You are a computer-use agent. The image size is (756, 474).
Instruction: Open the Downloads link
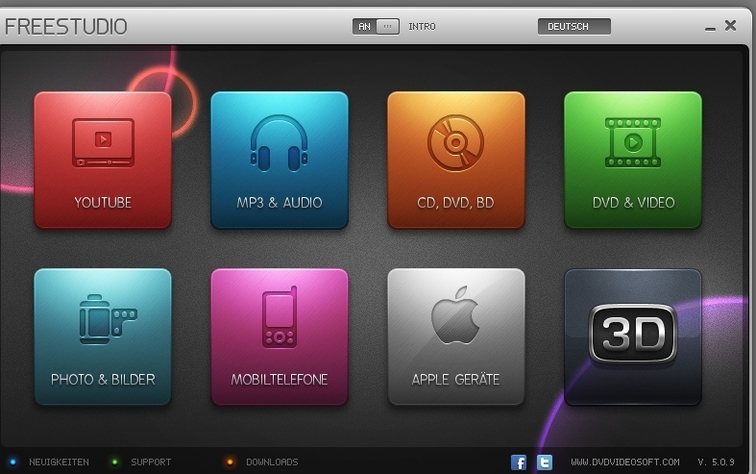point(272,462)
